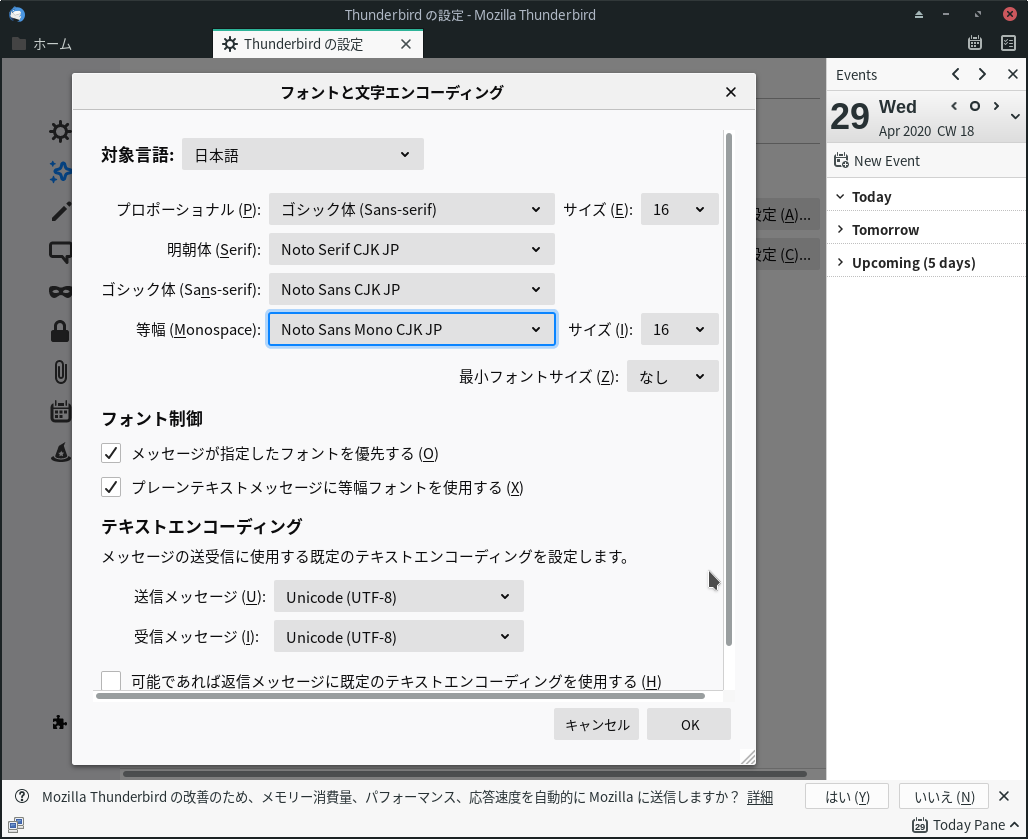
Task: Open Privacy mask icon in sidebar
Action: (60, 292)
